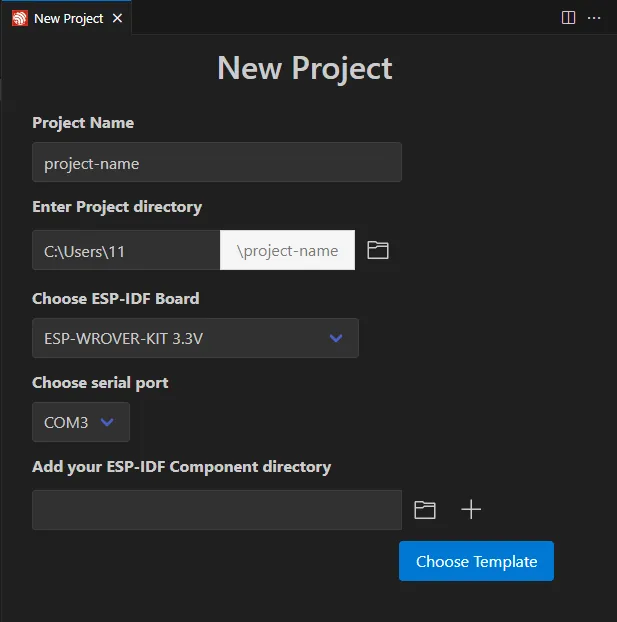
Task: Open the ESP-IDF Board dropdown
Action: click(195, 338)
